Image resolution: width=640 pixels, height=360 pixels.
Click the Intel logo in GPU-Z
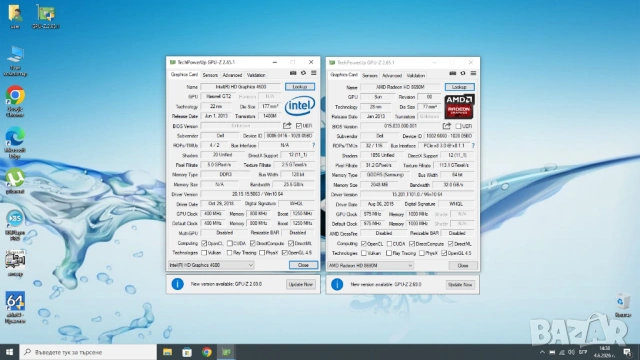300,106
